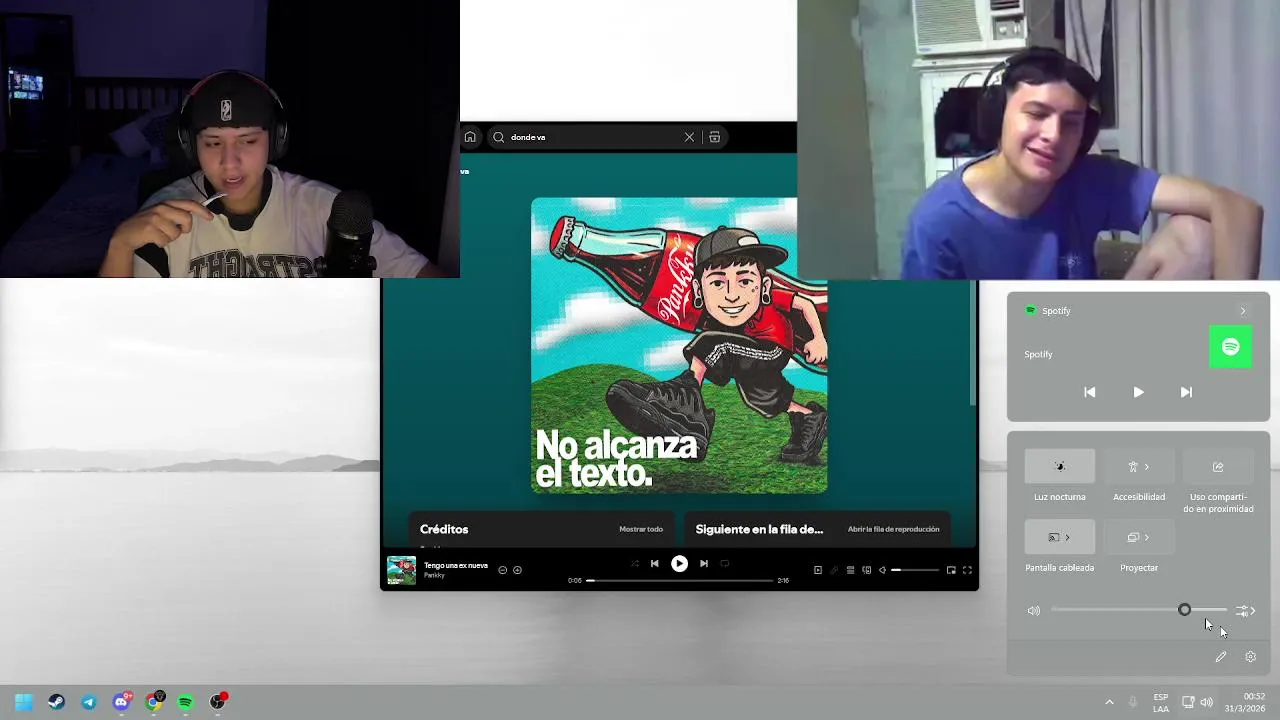Add song to library plus icon
The width and height of the screenshot is (1280, 720).
click(x=517, y=570)
